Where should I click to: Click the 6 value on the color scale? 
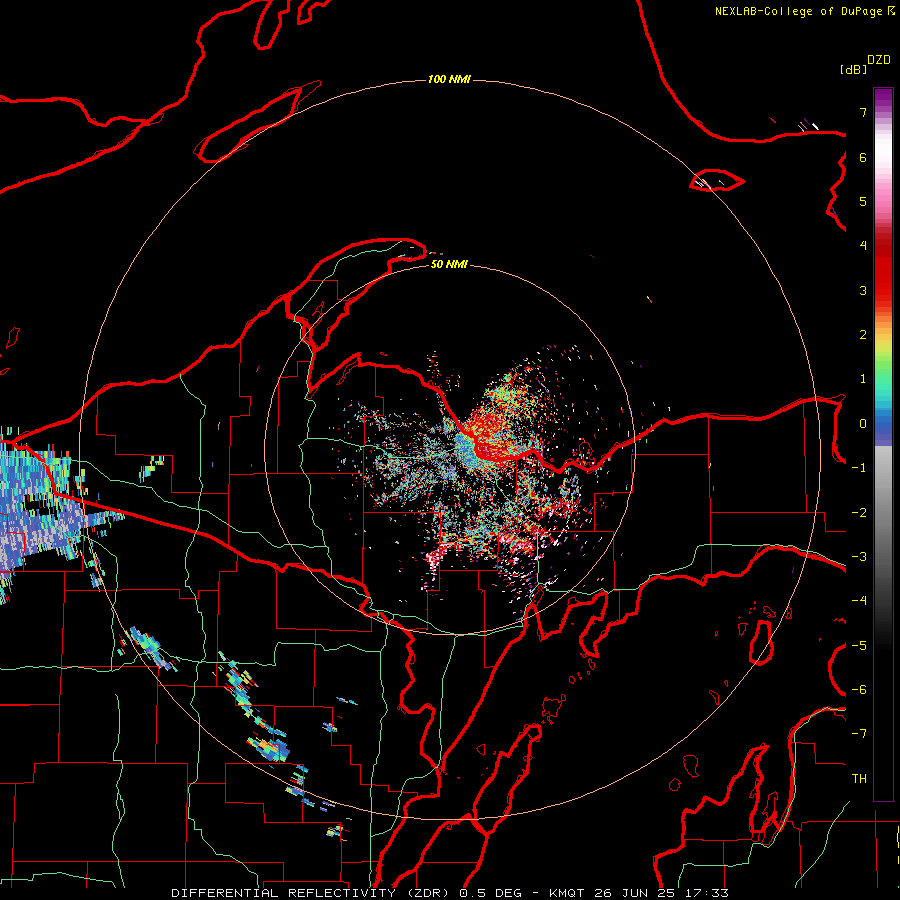click(863, 157)
